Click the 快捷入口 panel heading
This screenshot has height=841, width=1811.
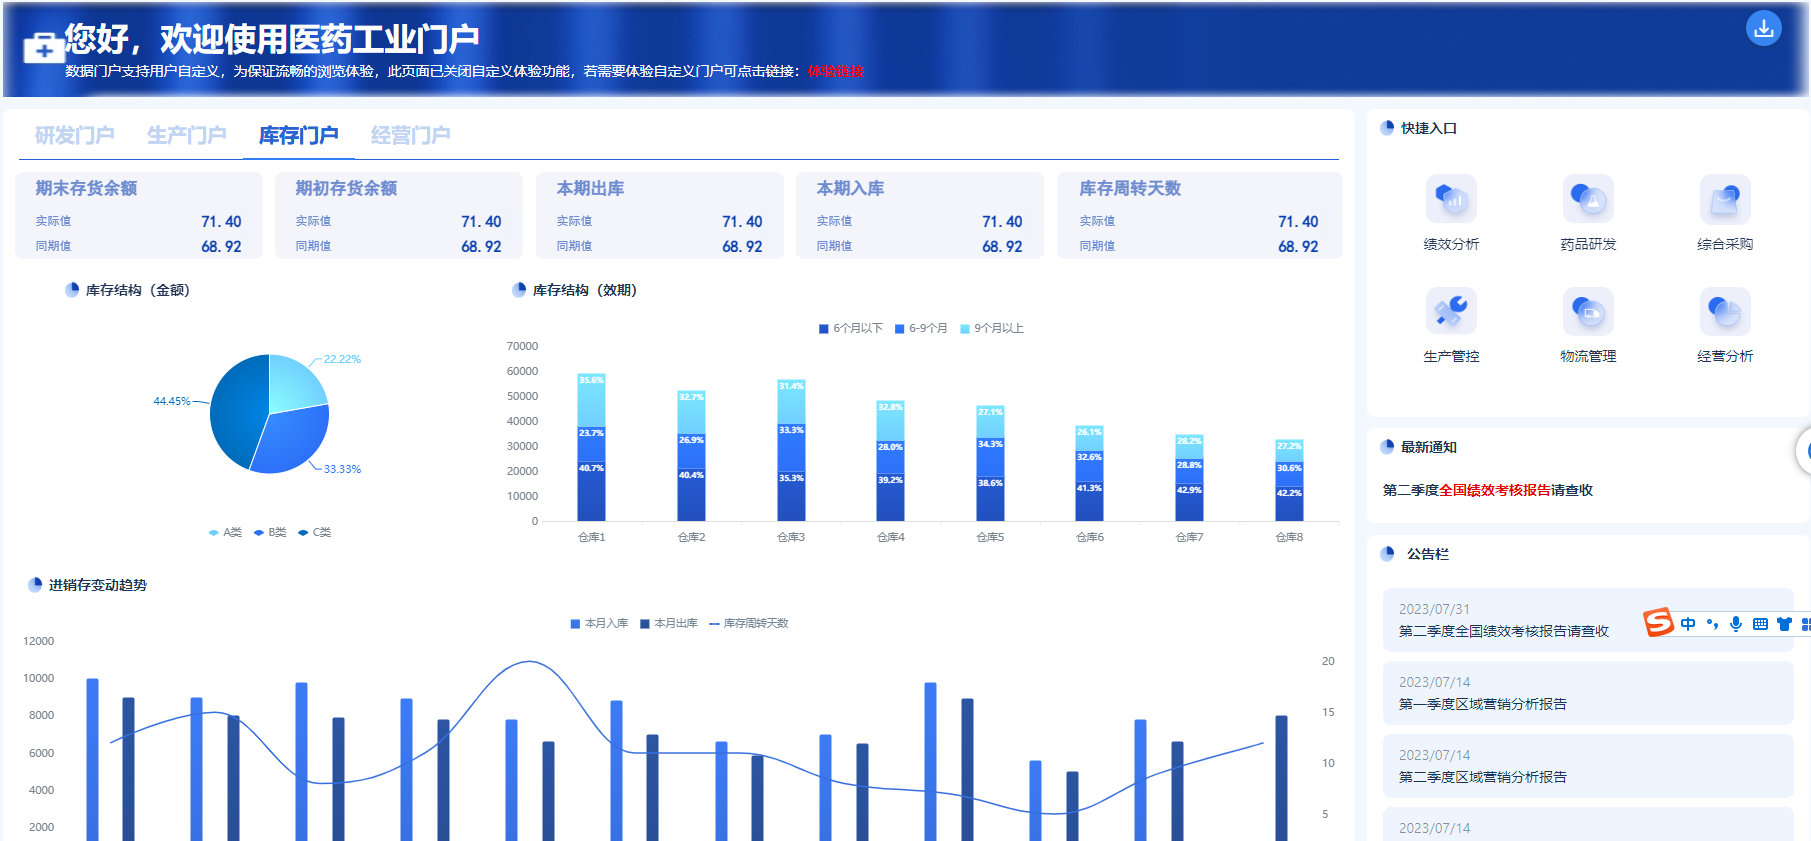[x=1429, y=128]
